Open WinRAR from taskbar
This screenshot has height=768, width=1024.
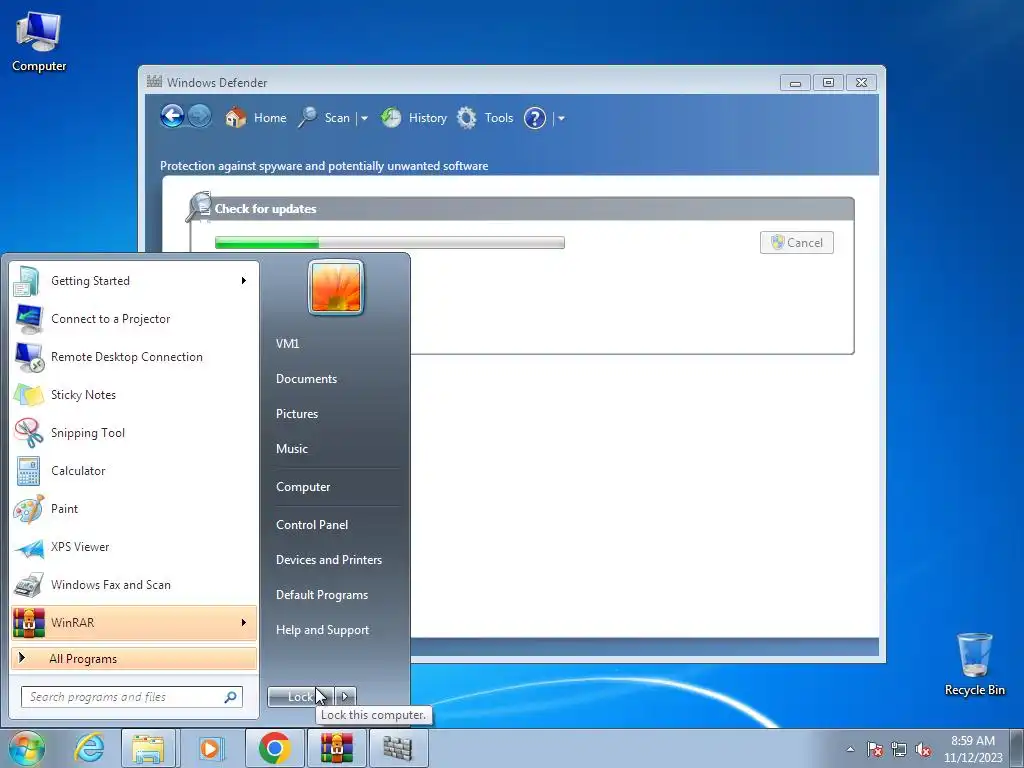[x=337, y=748]
